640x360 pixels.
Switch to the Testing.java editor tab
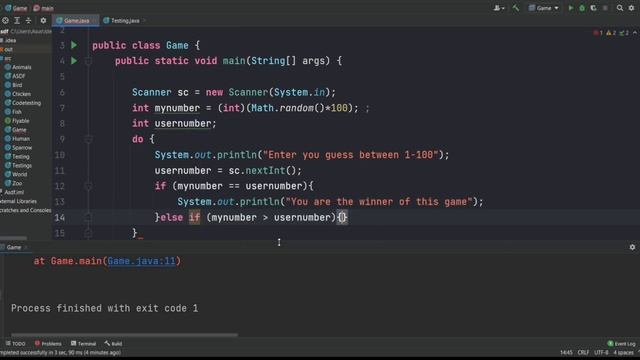[124, 20]
